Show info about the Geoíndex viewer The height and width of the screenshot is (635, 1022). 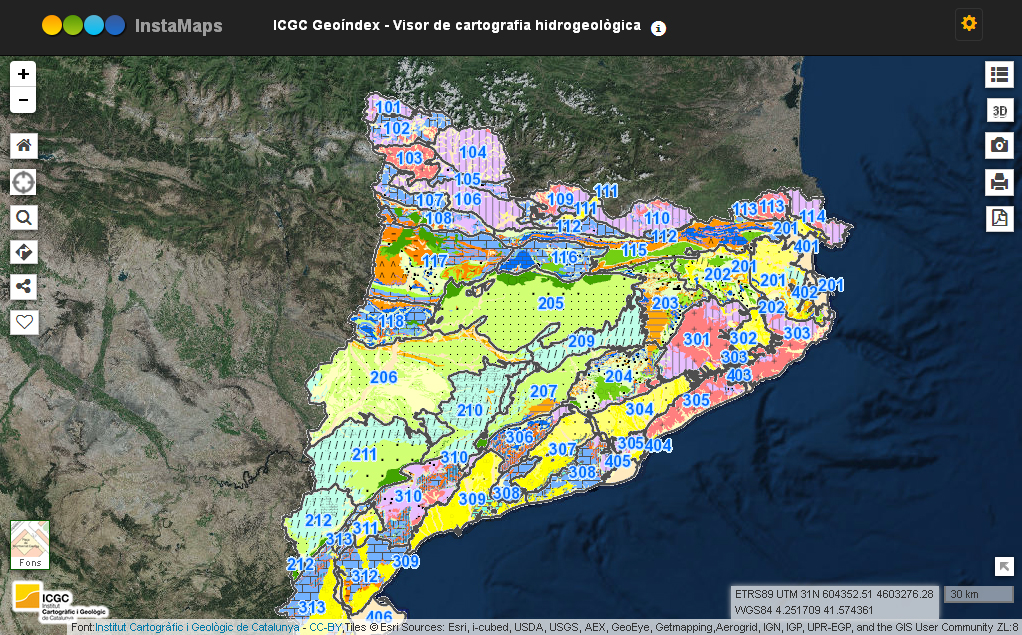pos(658,29)
